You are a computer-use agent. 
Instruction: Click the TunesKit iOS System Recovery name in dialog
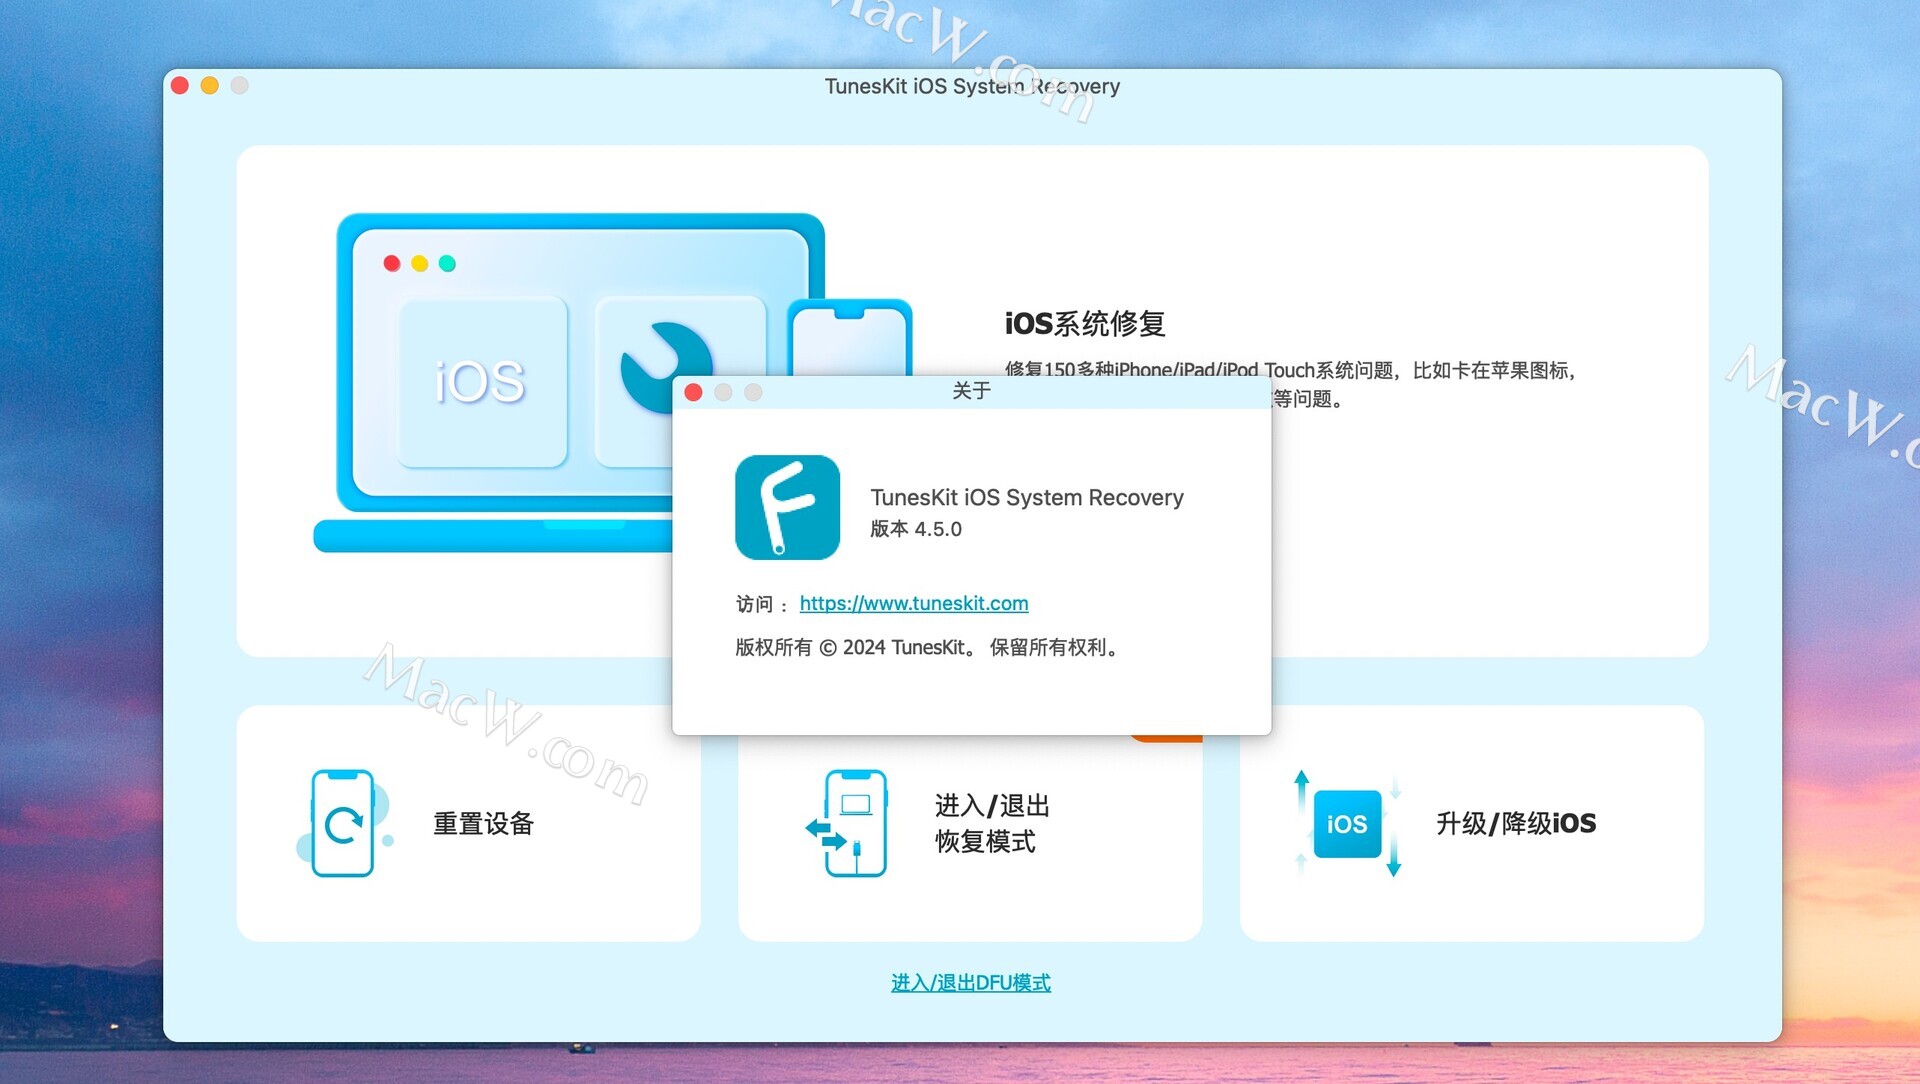(1027, 497)
